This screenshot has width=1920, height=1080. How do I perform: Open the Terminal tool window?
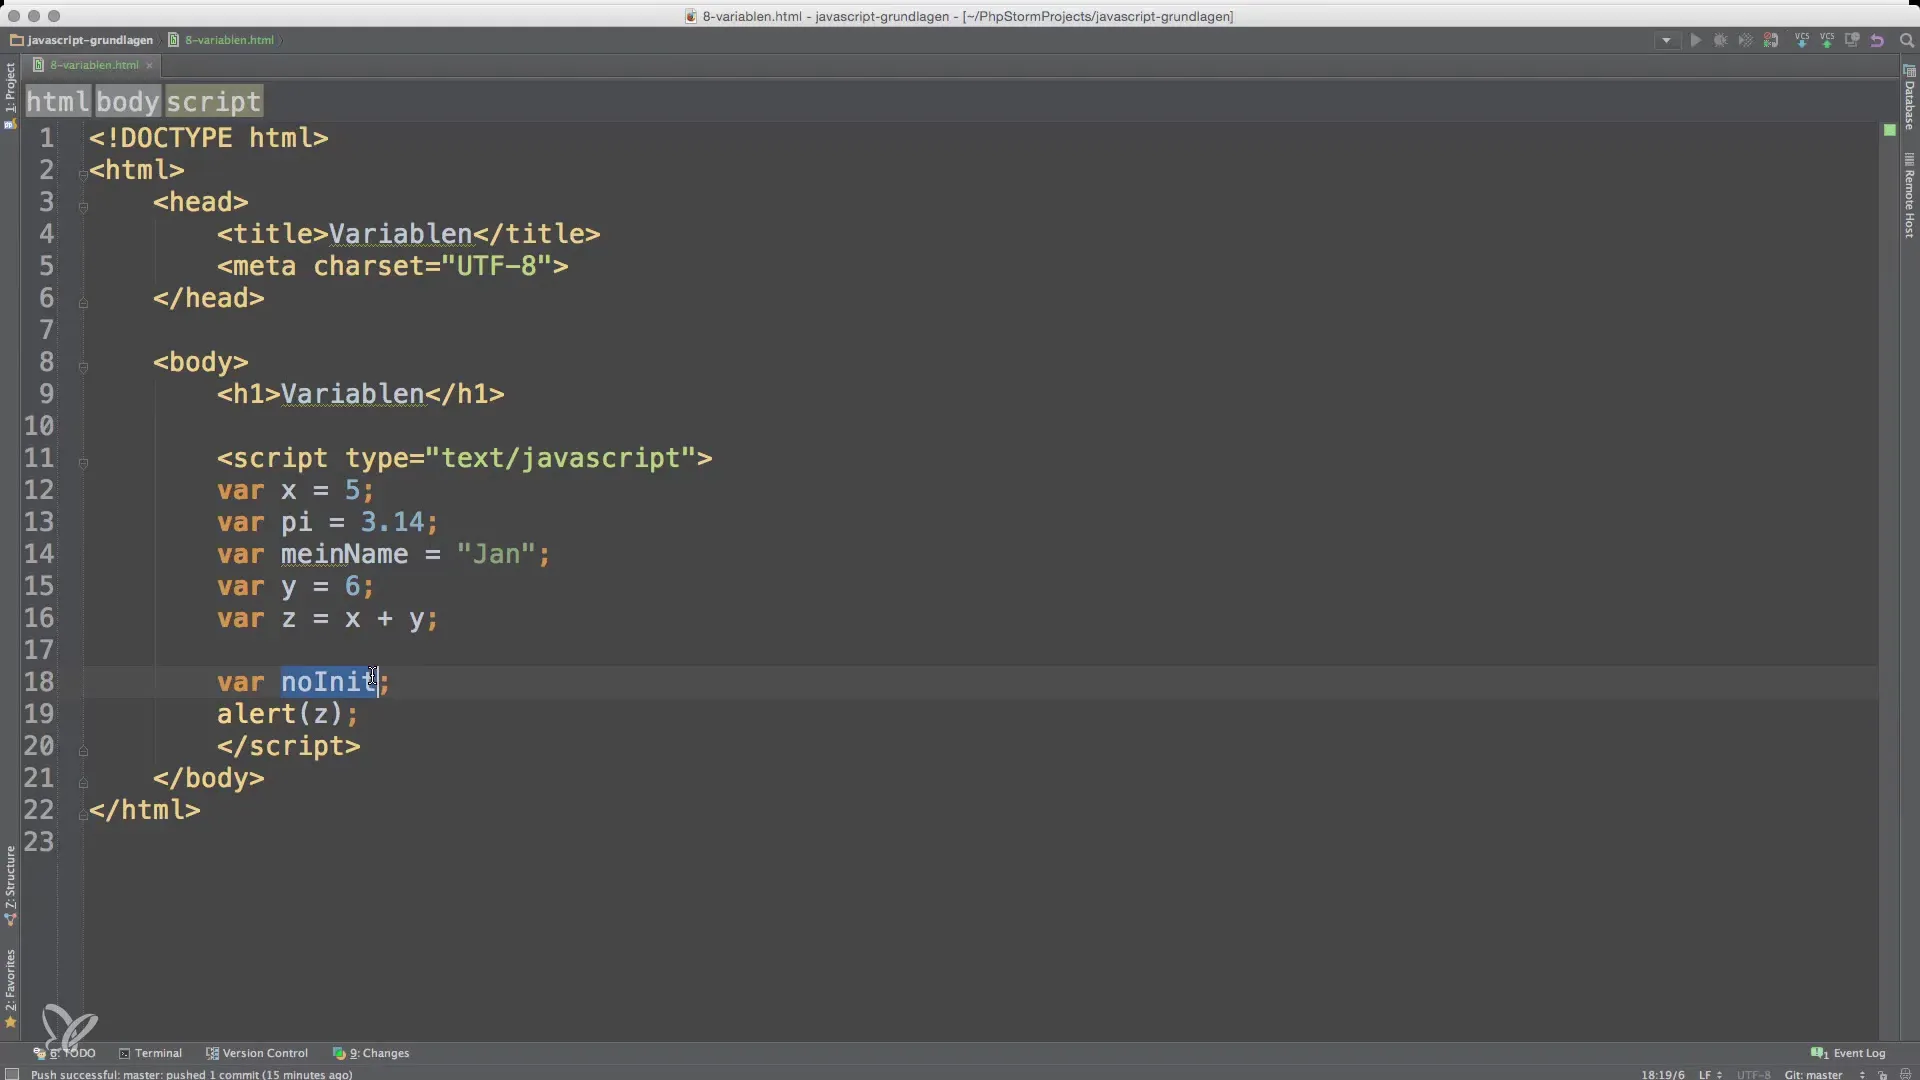click(x=150, y=1053)
